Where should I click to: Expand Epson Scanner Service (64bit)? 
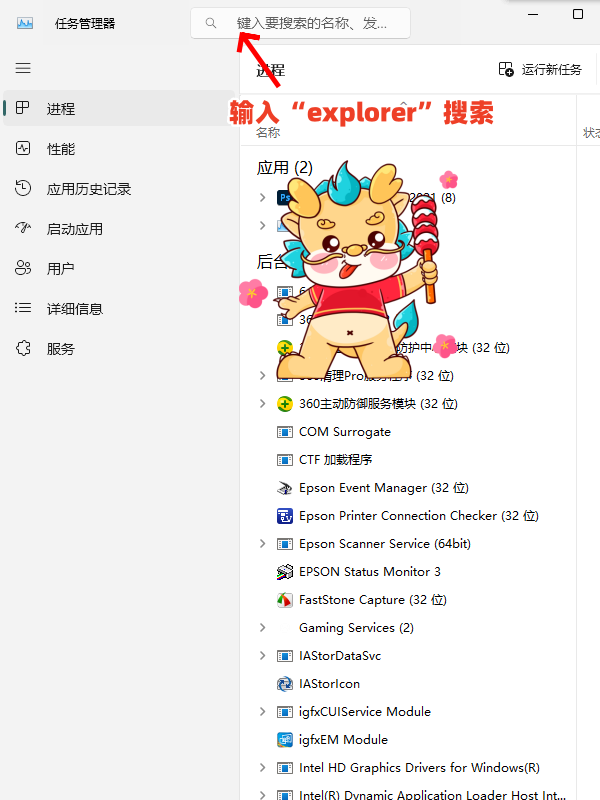coord(263,543)
